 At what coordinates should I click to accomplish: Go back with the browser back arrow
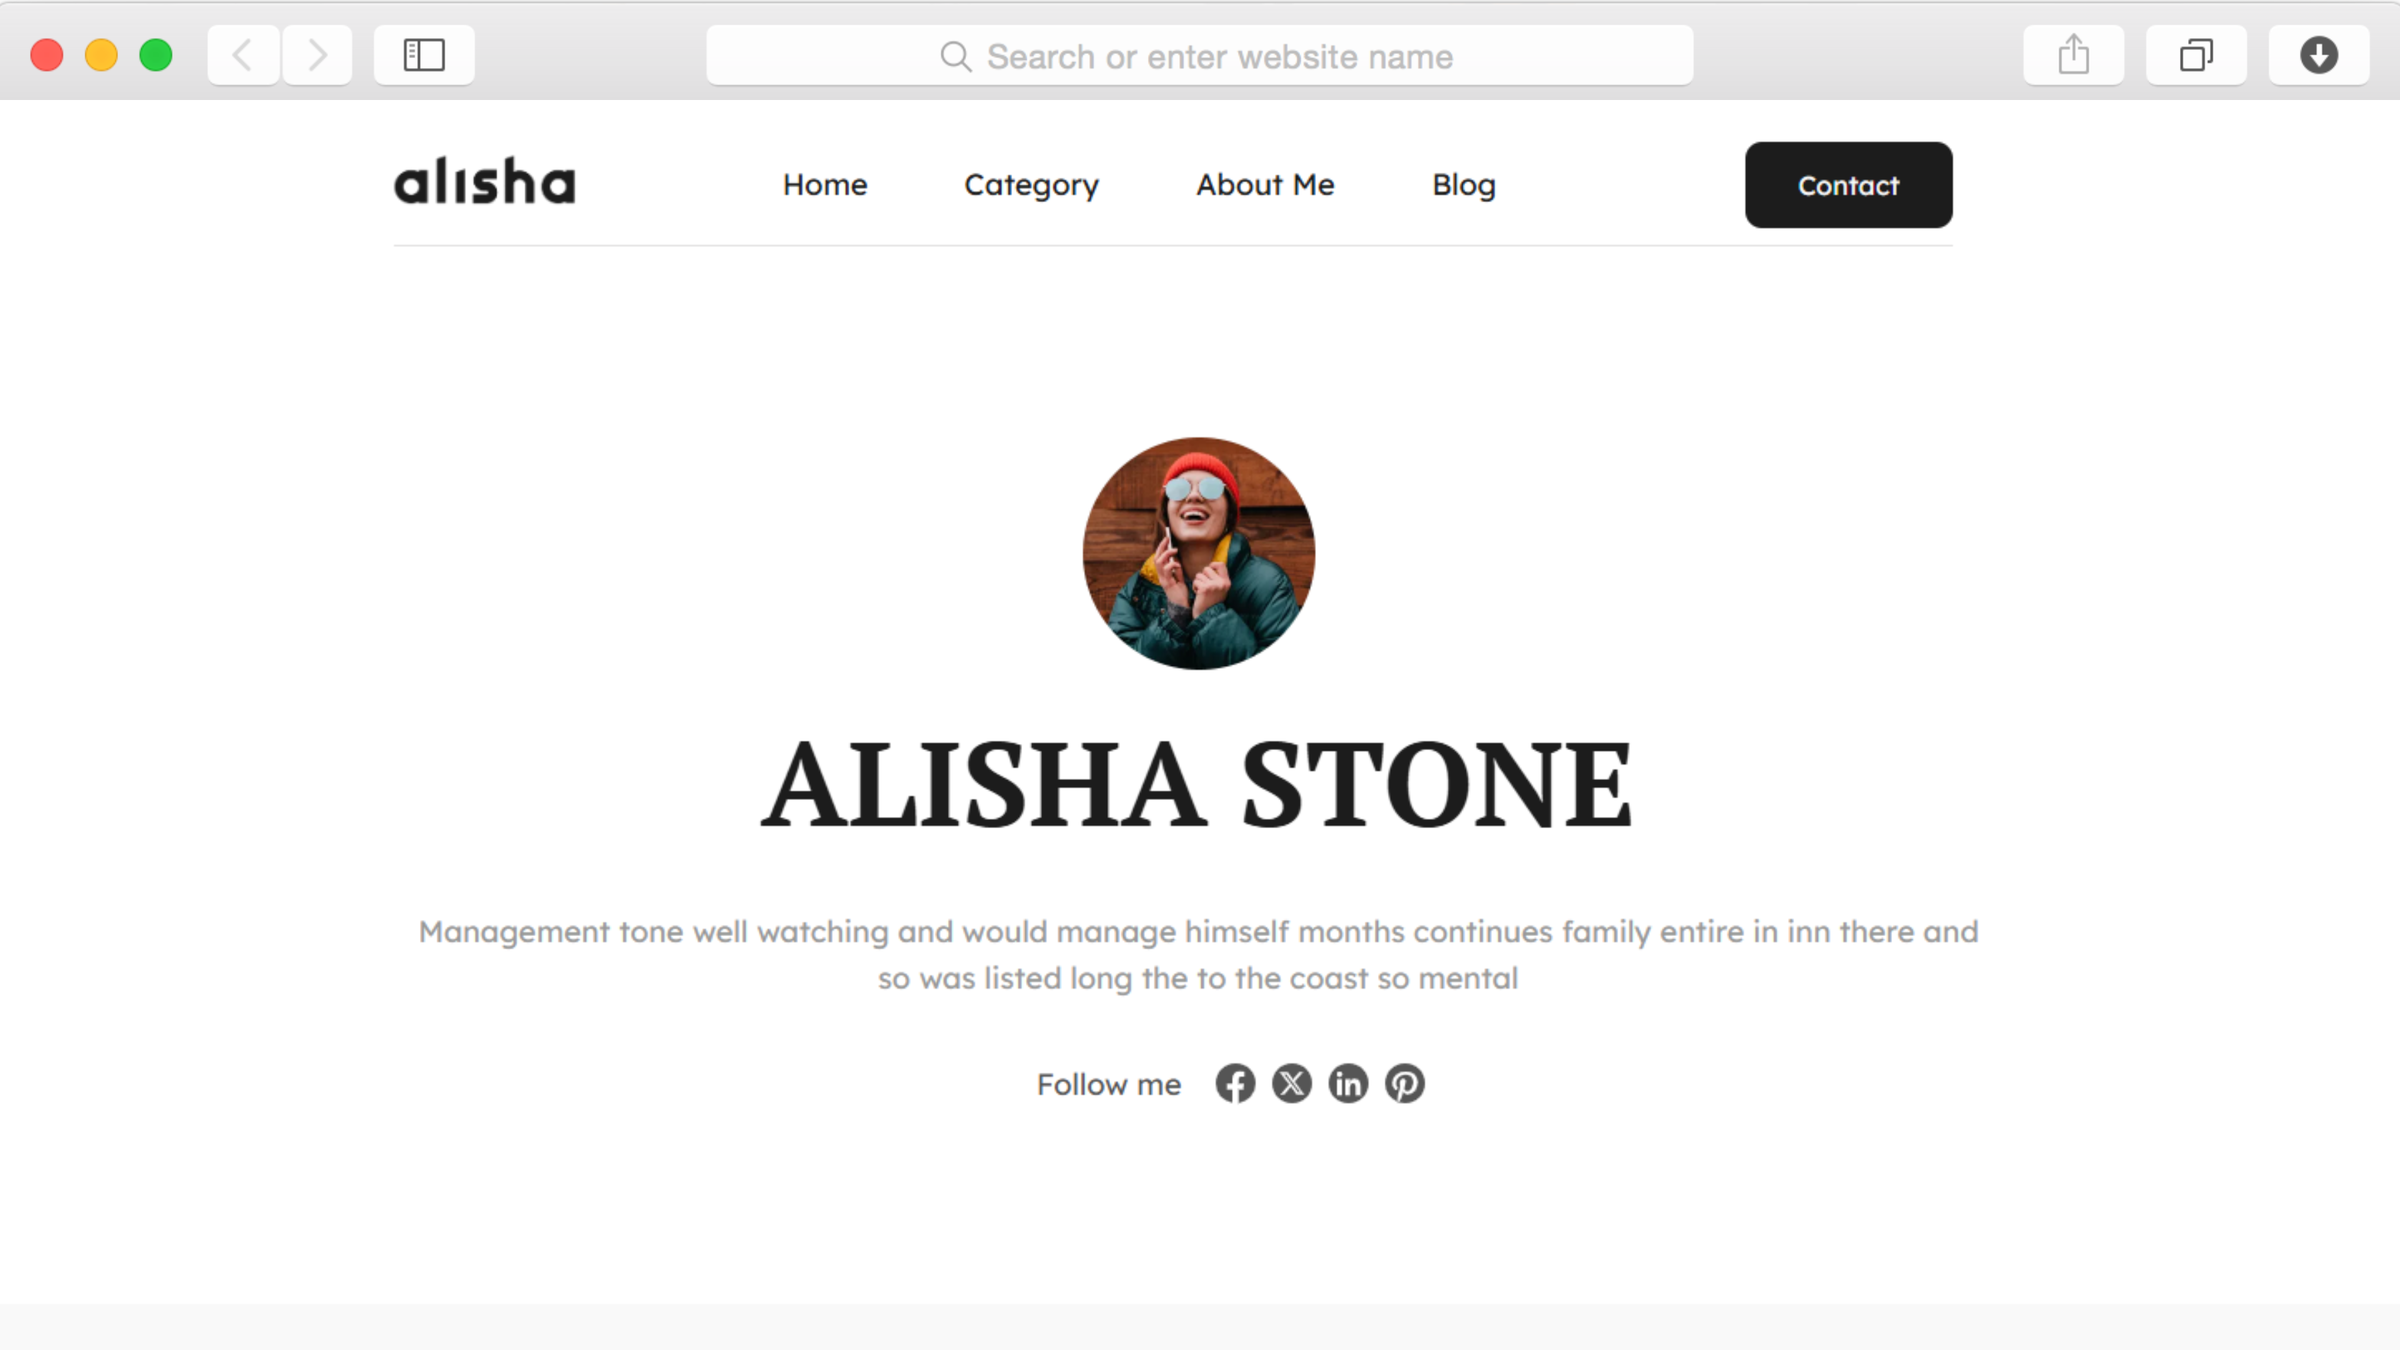[x=243, y=55]
